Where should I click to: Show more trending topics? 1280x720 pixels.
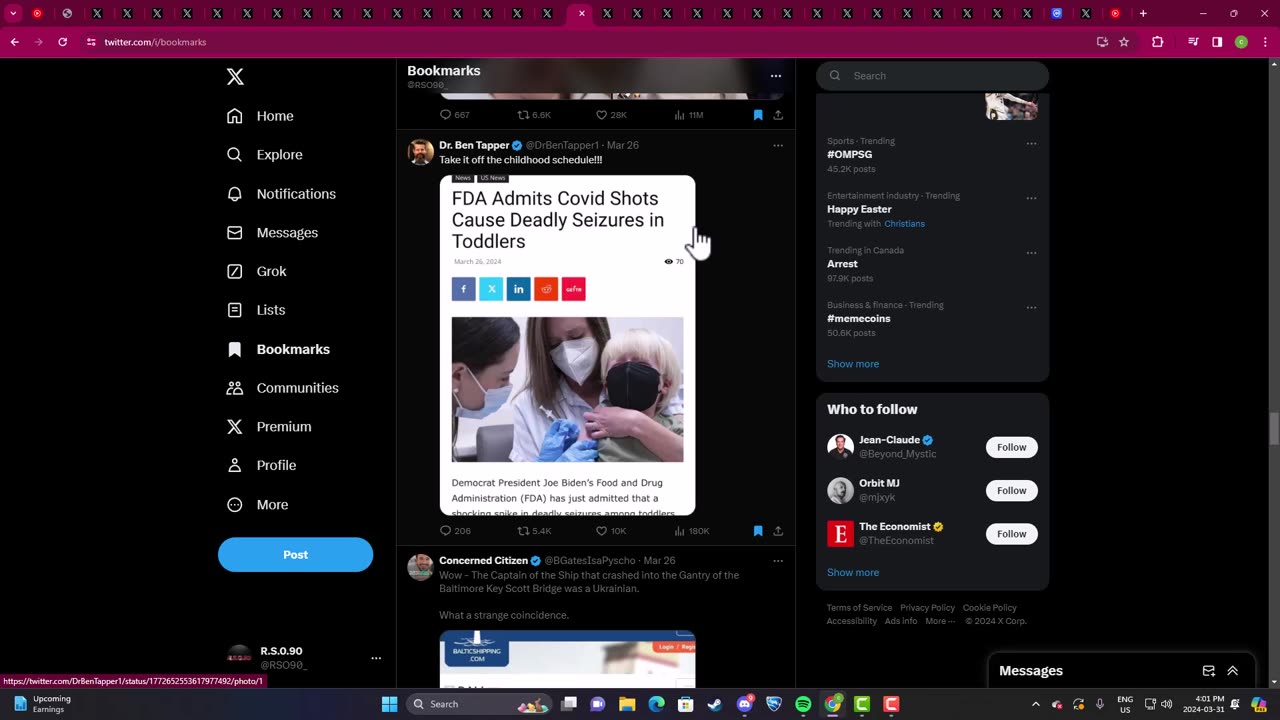click(x=853, y=364)
